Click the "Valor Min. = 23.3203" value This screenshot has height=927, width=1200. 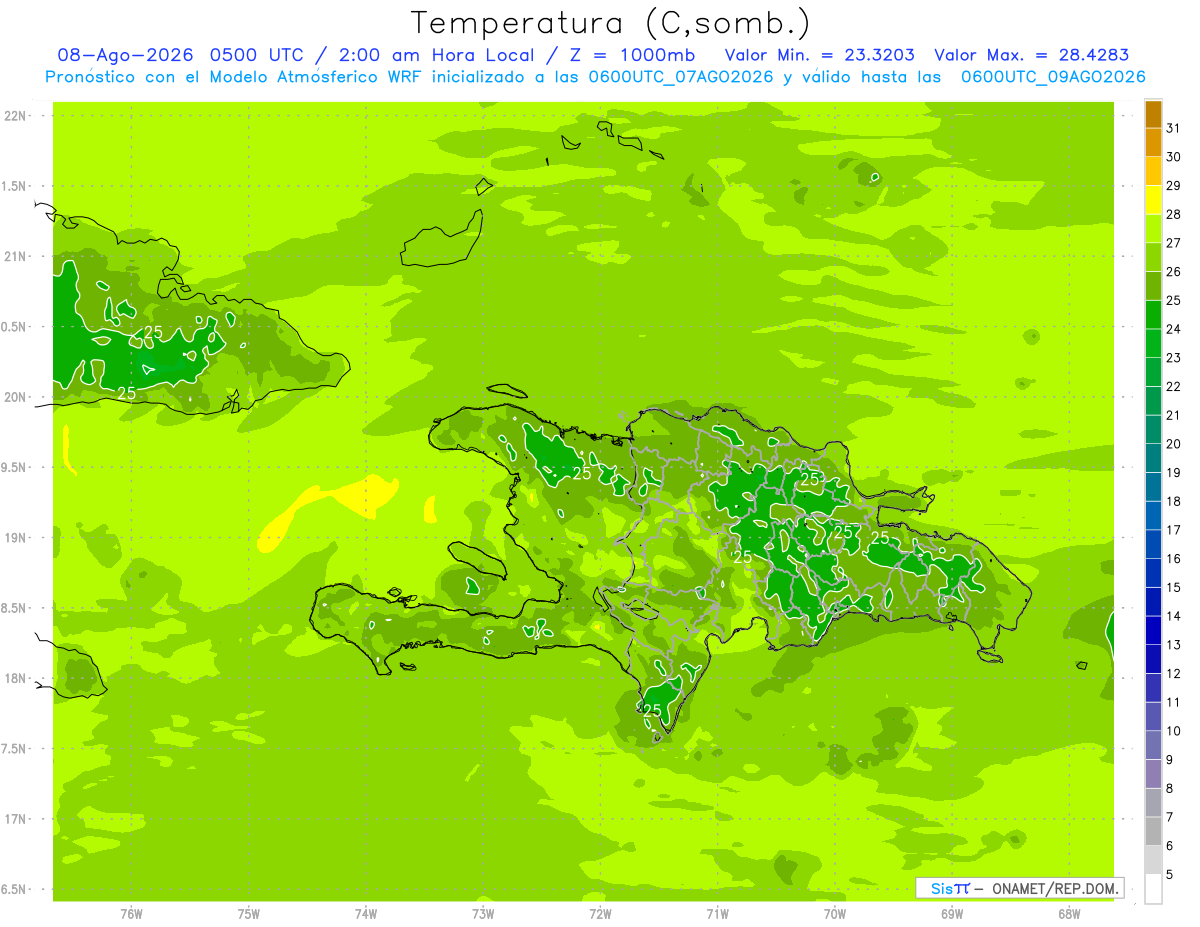pyautogui.click(x=819, y=55)
